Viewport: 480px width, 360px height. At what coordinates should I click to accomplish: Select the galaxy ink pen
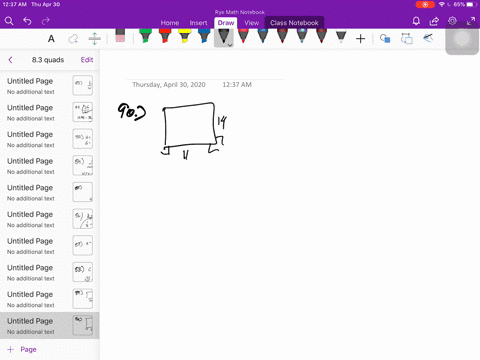coord(302,36)
